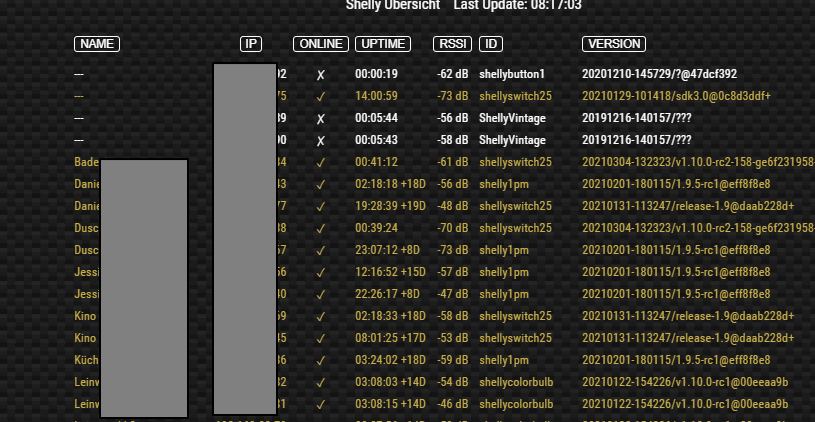This screenshot has height=422, width=815.
Task: Click the offline X icon beside uptime 00:05:44
Action: pos(321,119)
